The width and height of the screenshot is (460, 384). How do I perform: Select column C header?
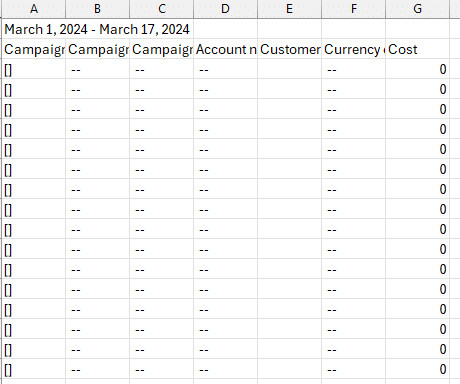(x=161, y=9)
